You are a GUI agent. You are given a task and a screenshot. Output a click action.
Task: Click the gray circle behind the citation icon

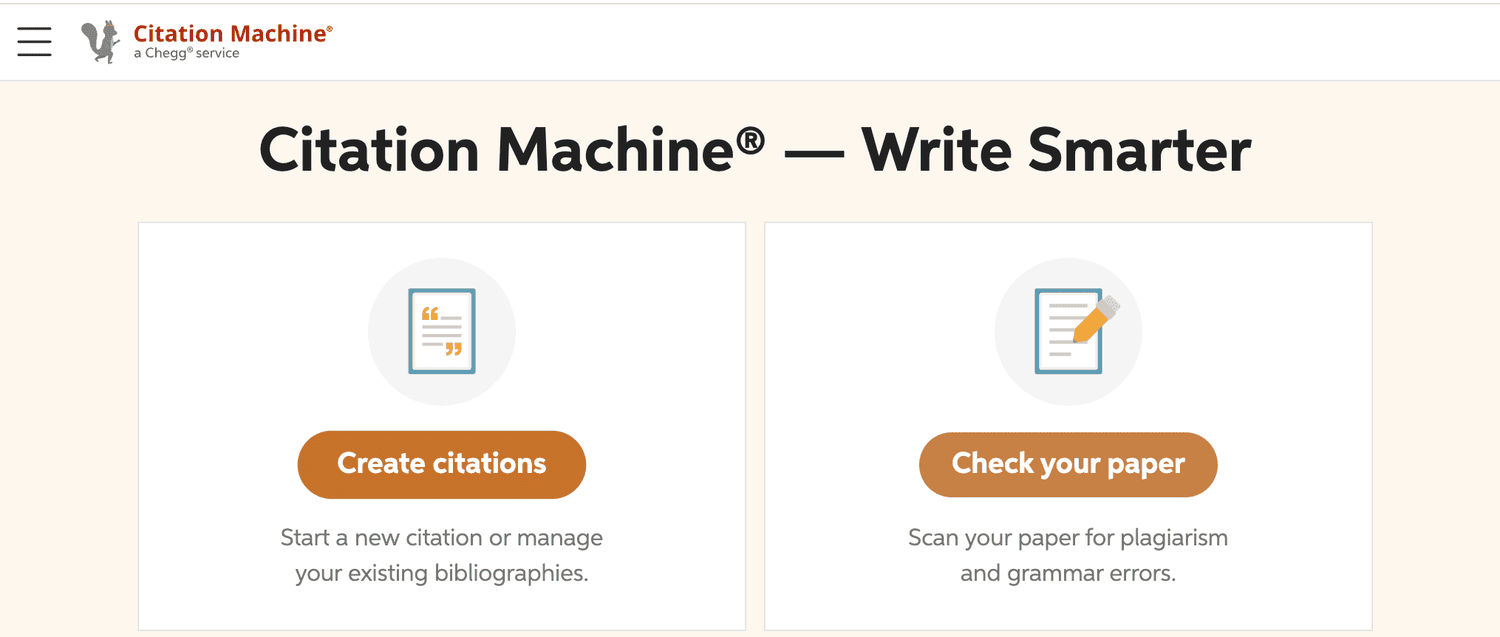point(442,332)
